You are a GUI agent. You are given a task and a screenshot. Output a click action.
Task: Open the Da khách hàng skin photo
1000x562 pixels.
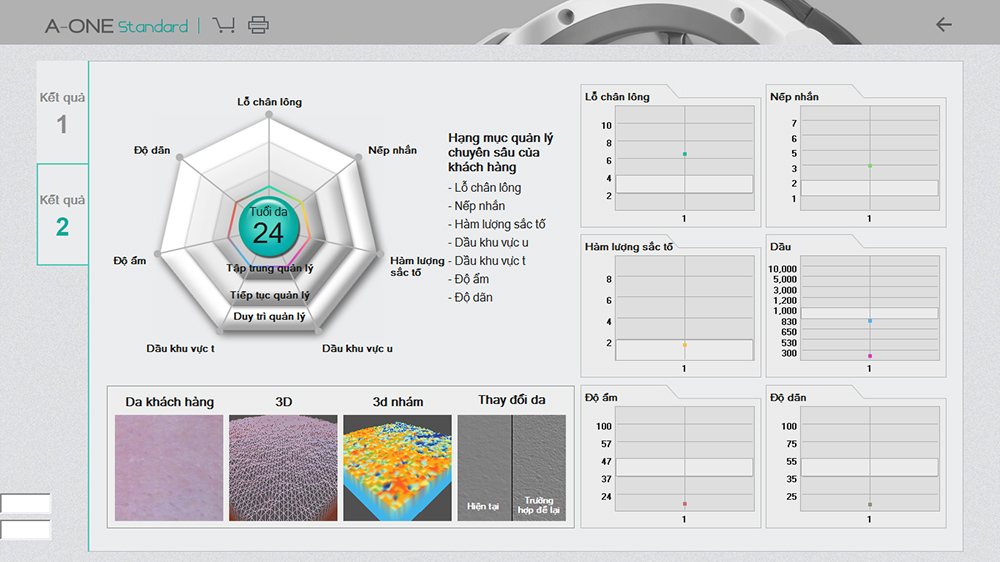click(169, 468)
